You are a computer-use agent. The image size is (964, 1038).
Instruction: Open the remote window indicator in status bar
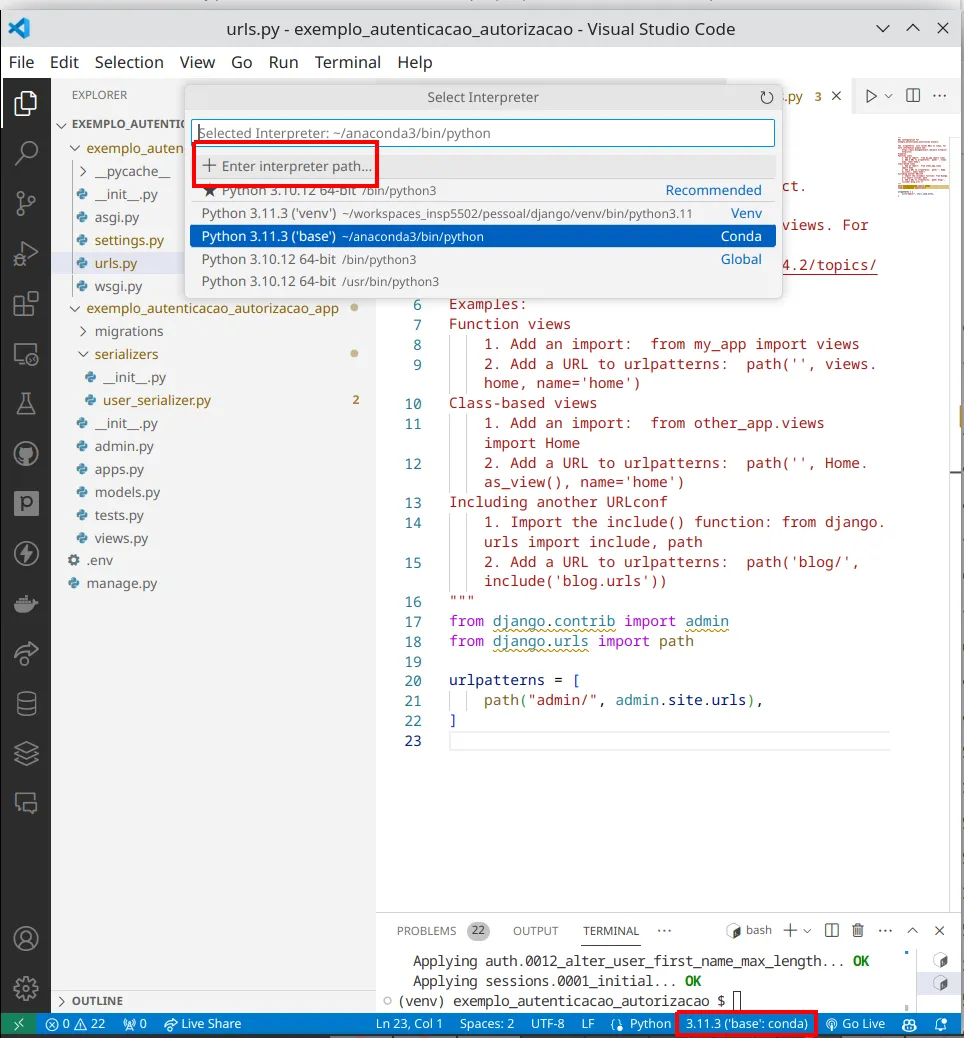[x=19, y=1024]
